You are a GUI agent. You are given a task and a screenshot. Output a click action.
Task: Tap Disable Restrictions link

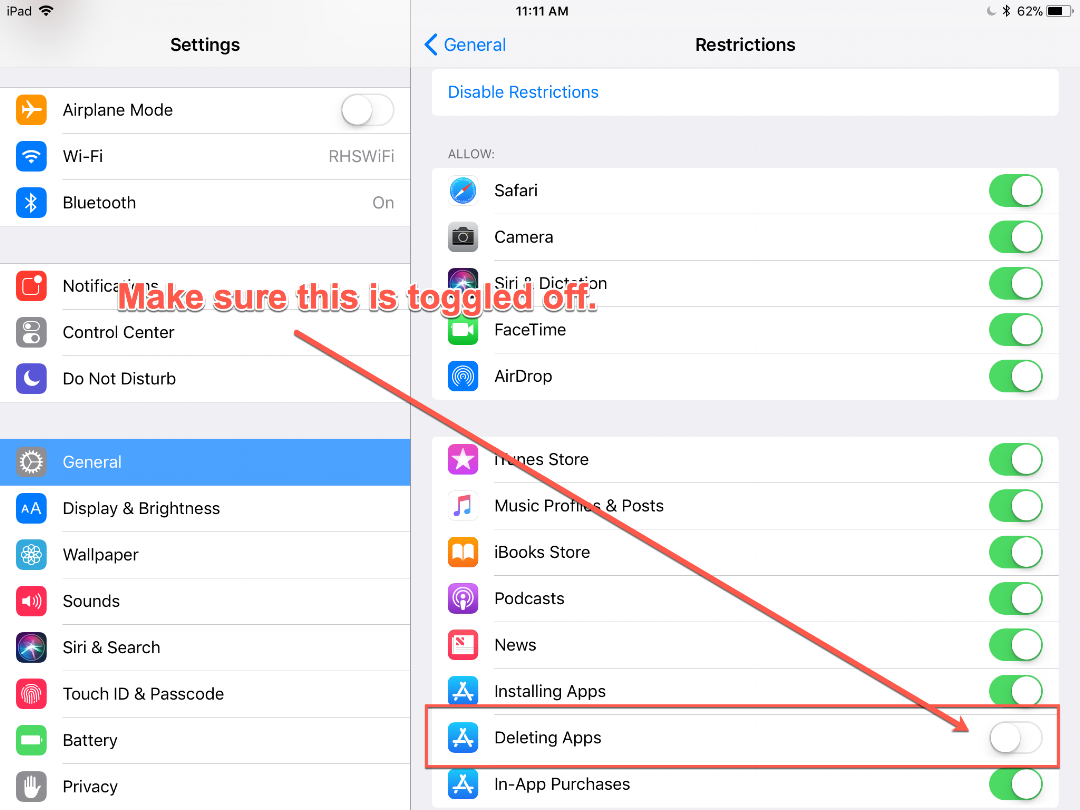[523, 92]
